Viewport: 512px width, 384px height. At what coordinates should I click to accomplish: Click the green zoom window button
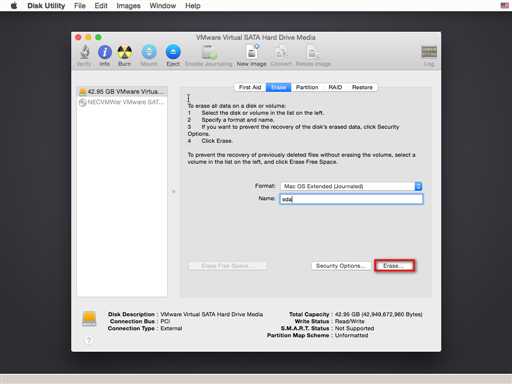pyautogui.click(x=98, y=37)
